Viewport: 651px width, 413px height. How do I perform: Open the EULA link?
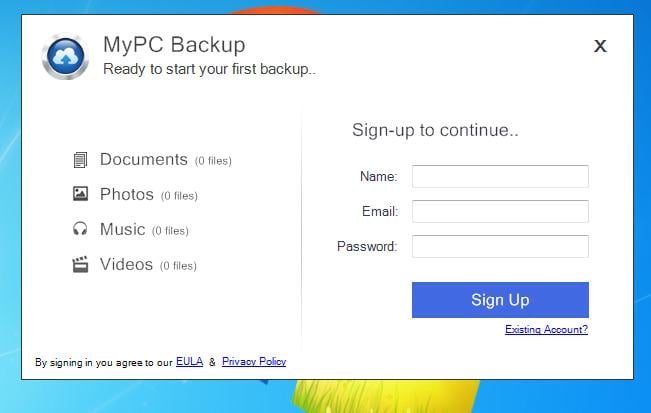(x=189, y=361)
